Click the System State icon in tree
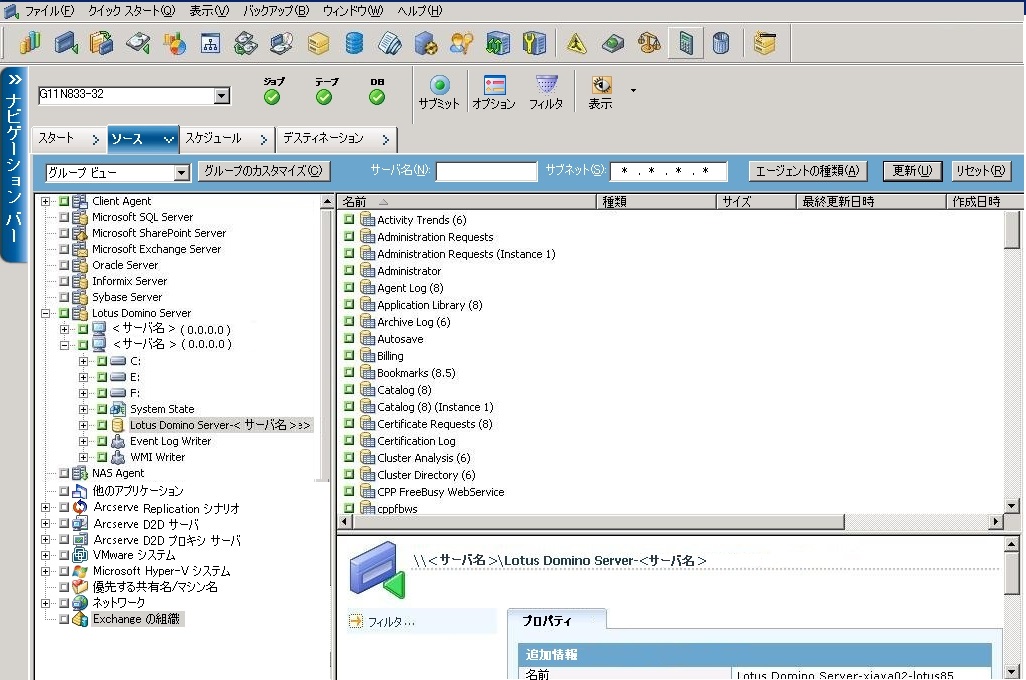The height and width of the screenshot is (680, 1026). (x=118, y=409)
